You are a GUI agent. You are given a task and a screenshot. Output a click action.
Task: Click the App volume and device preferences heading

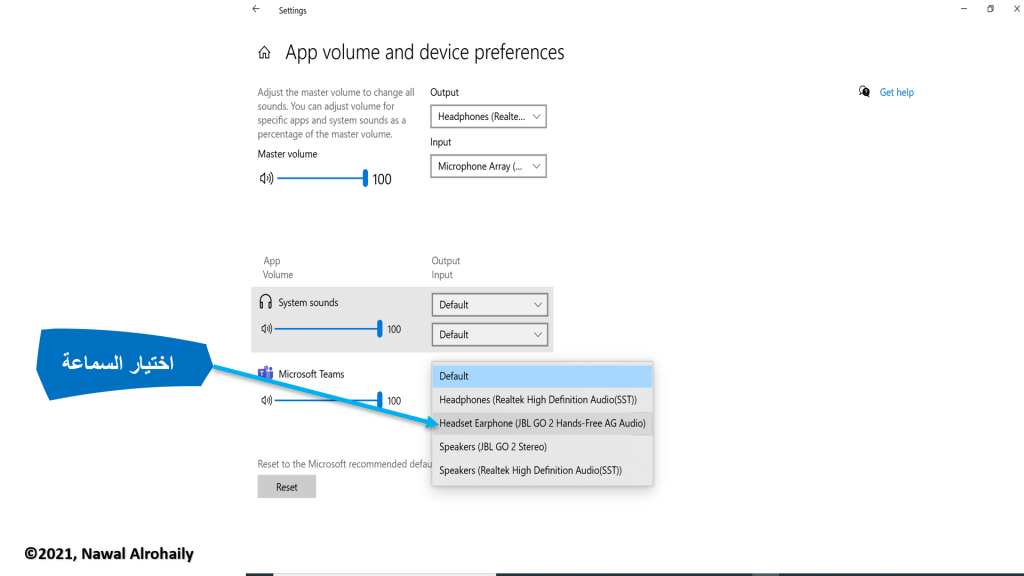coord(424,52)
